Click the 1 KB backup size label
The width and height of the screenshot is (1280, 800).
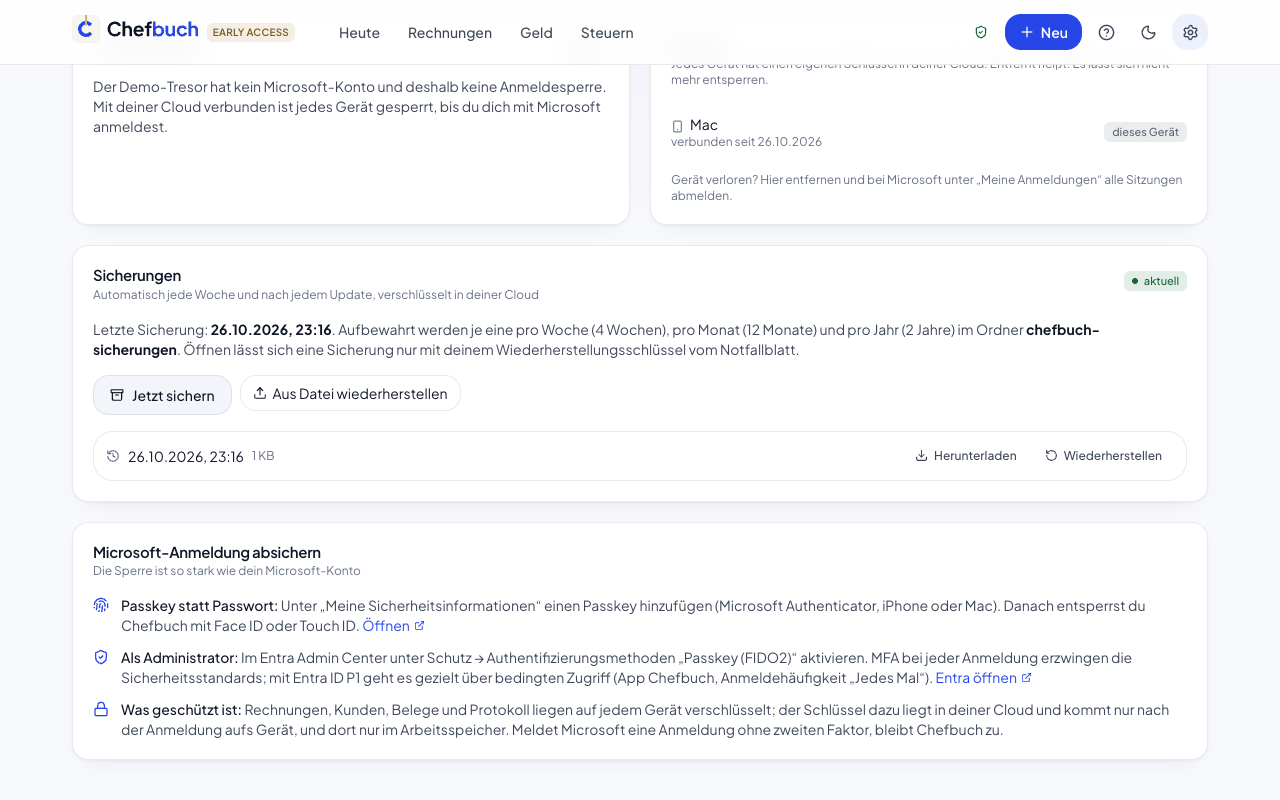[263, 456]
